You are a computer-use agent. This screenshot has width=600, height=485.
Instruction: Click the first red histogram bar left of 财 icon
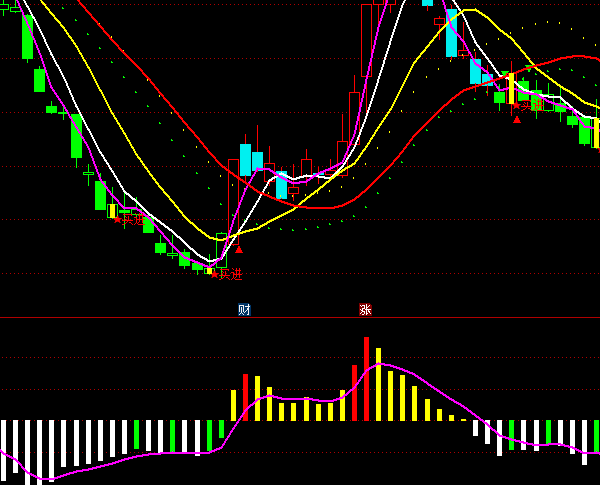245,397
